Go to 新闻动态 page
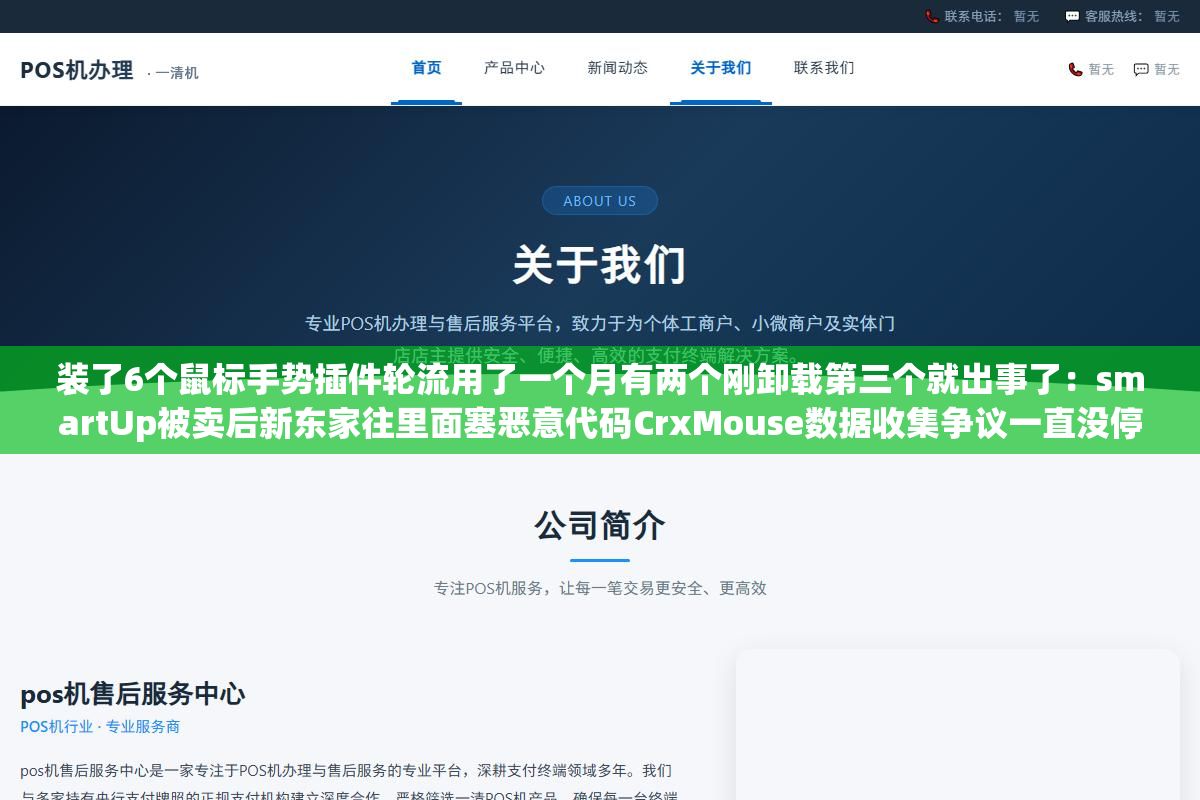The width and height of the screenshot is (1200, 800). pos(617,68)
